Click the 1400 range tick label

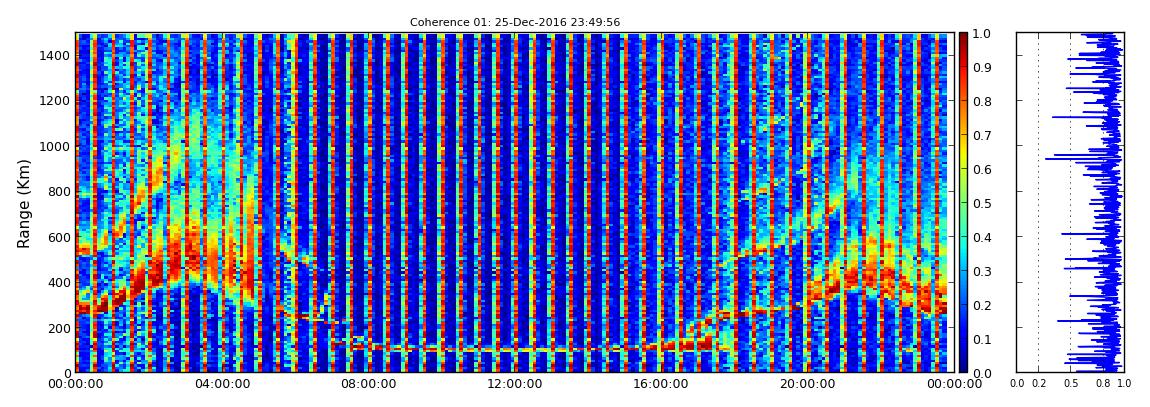[56, 56]
